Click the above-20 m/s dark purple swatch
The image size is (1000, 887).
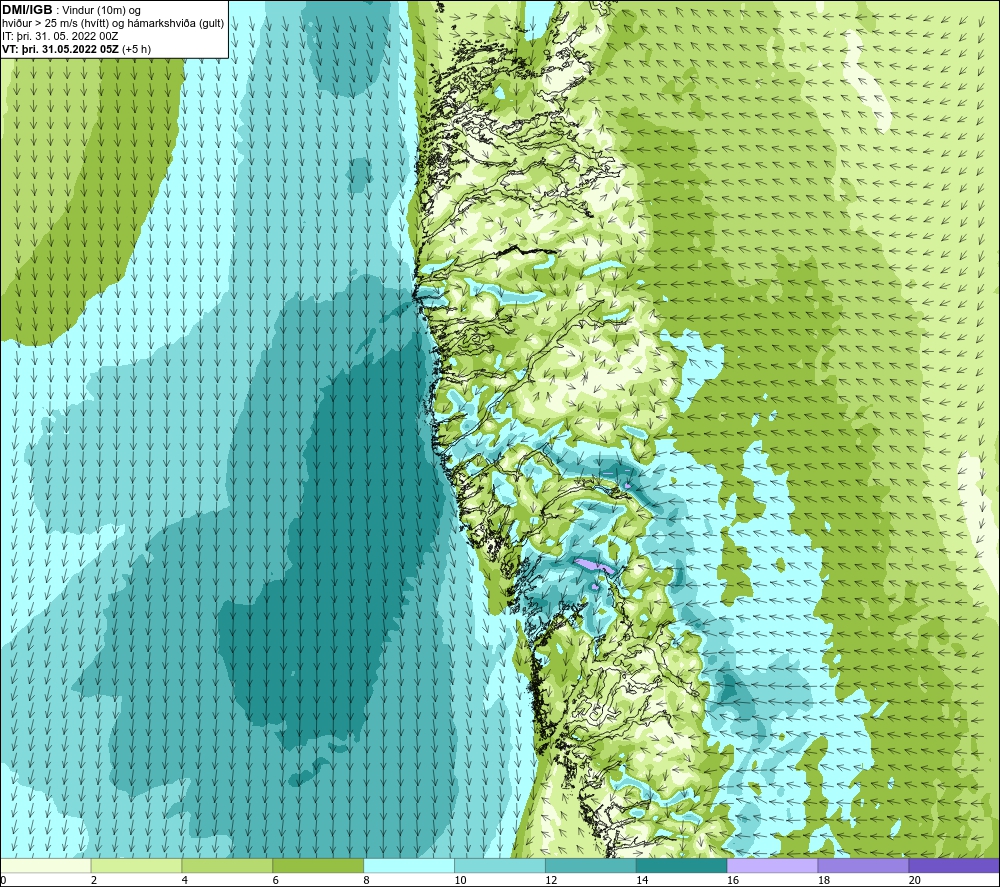coord(953,865)
